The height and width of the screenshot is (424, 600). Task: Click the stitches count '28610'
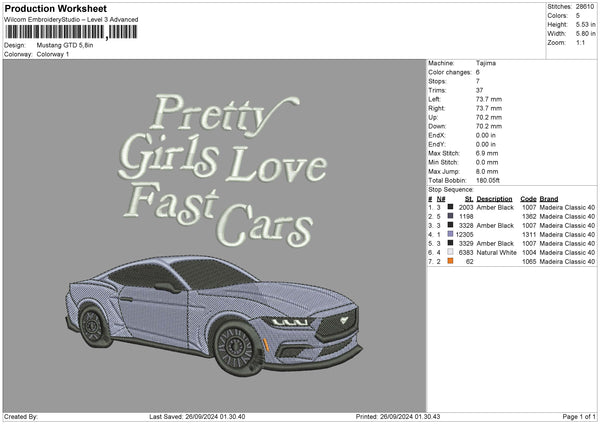tap(585, 7)
